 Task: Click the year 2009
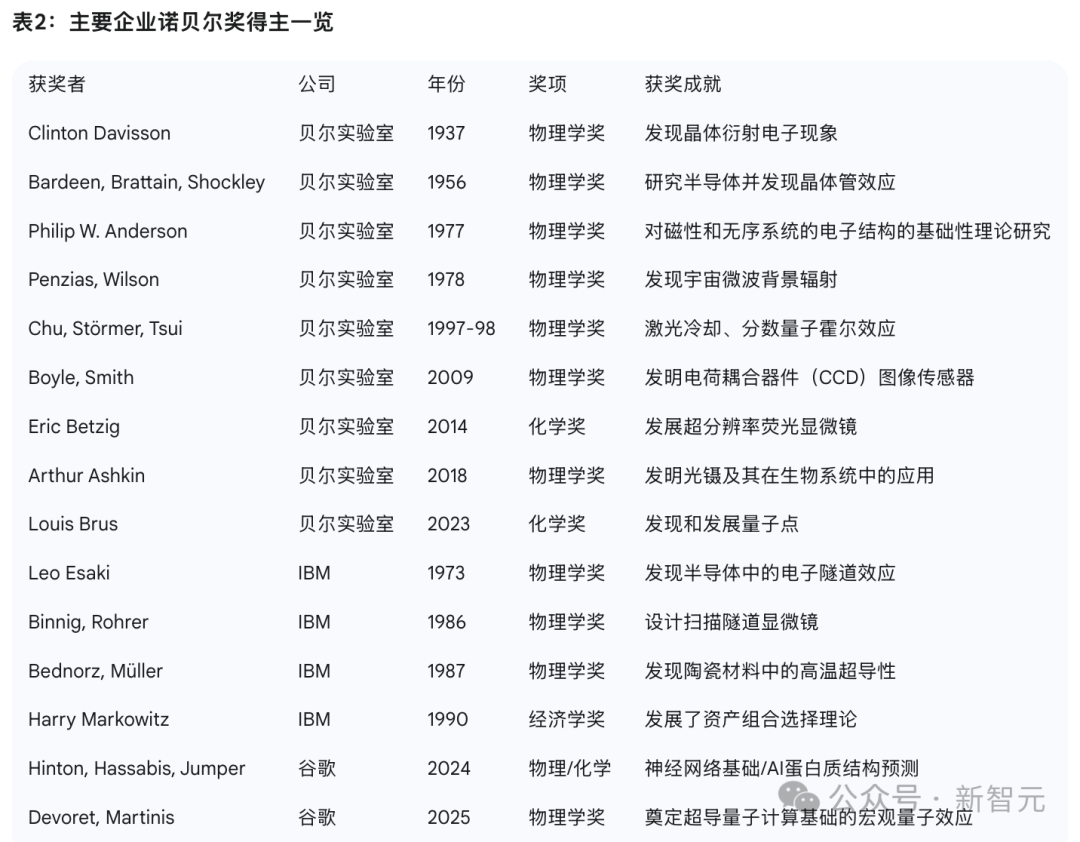[450, 378]
